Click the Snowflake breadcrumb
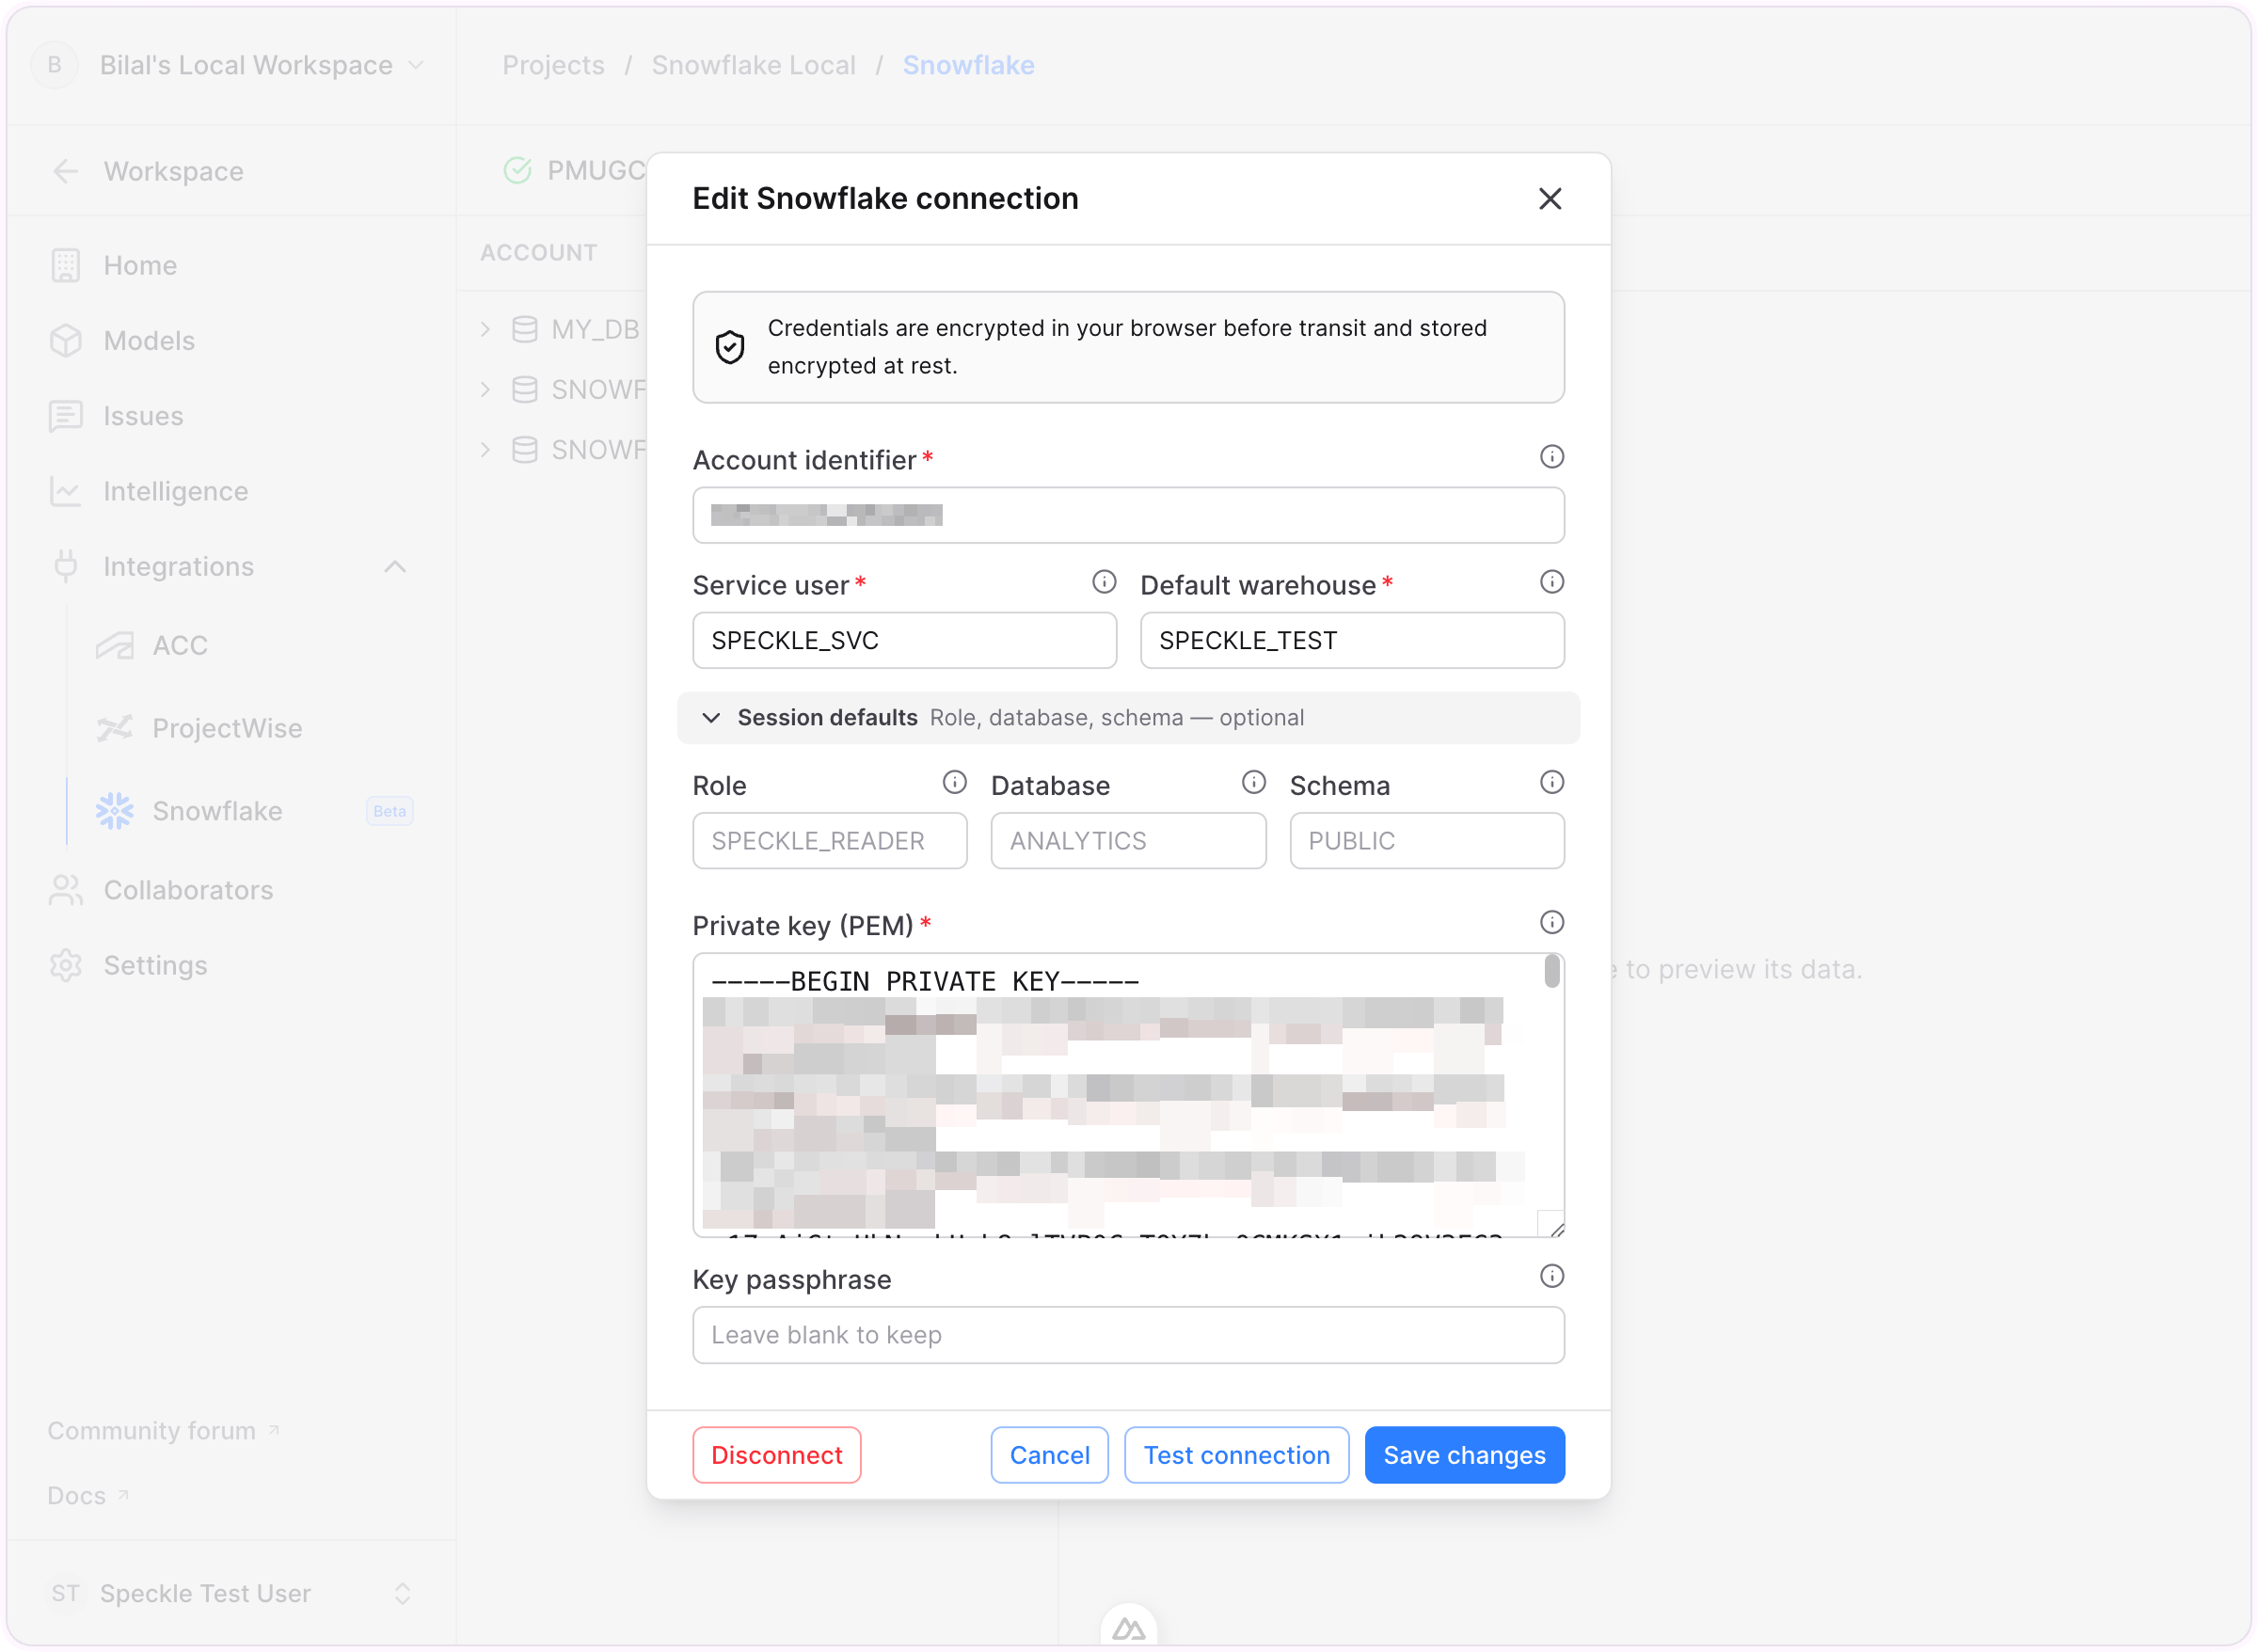This screenshot has width=2258, height=1652. point(968,65)
